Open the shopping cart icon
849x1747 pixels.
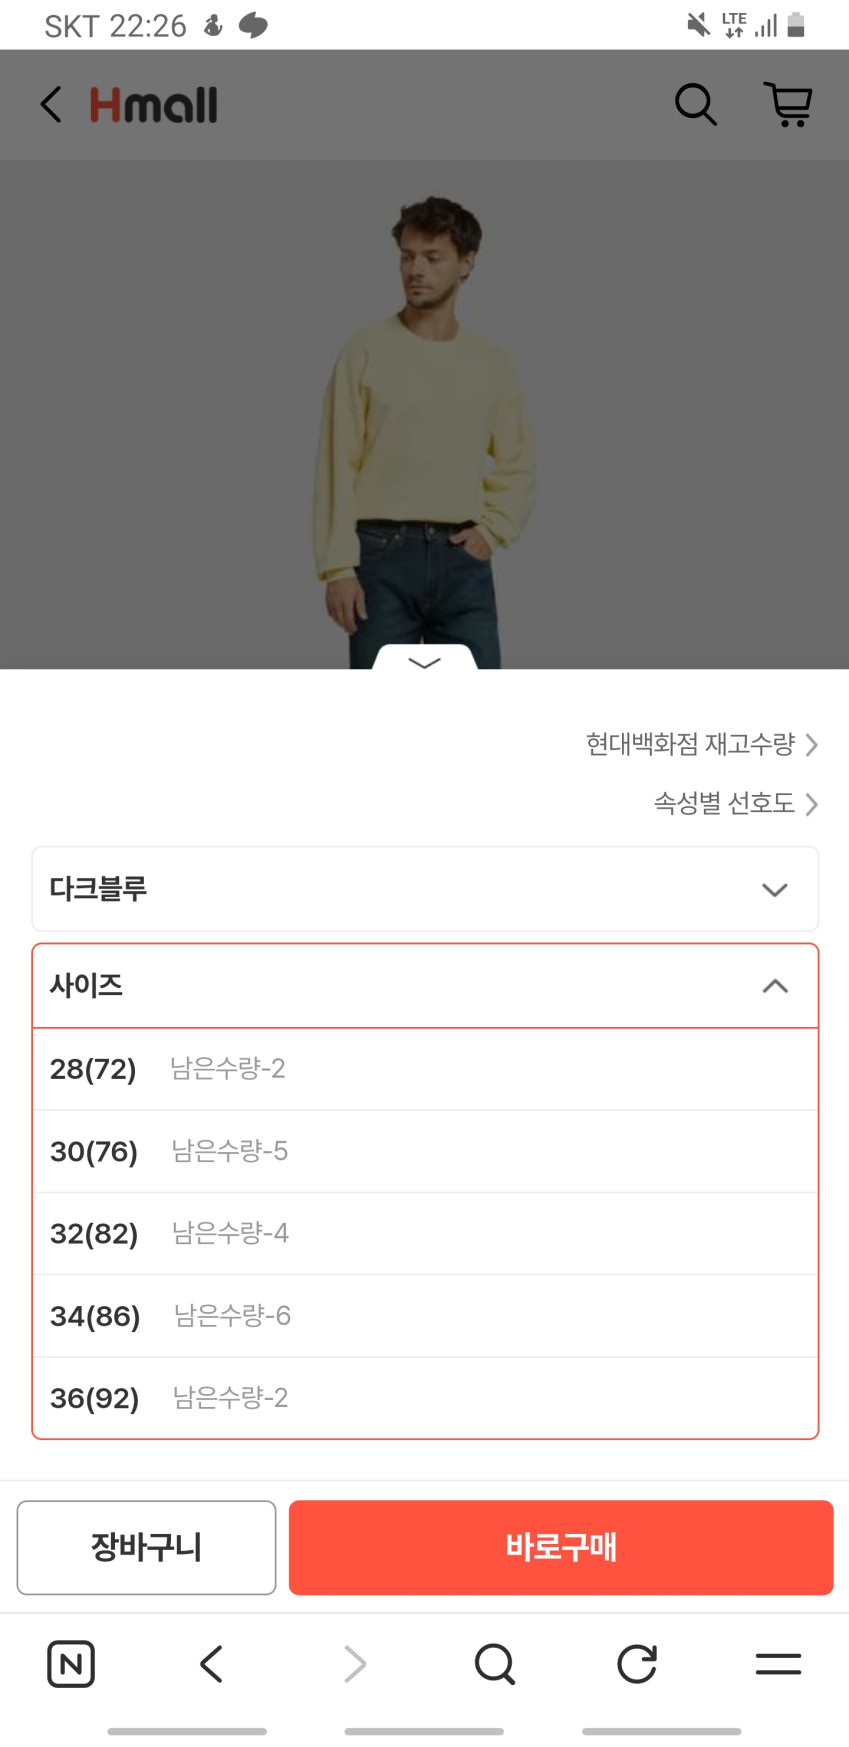[788, 104]
